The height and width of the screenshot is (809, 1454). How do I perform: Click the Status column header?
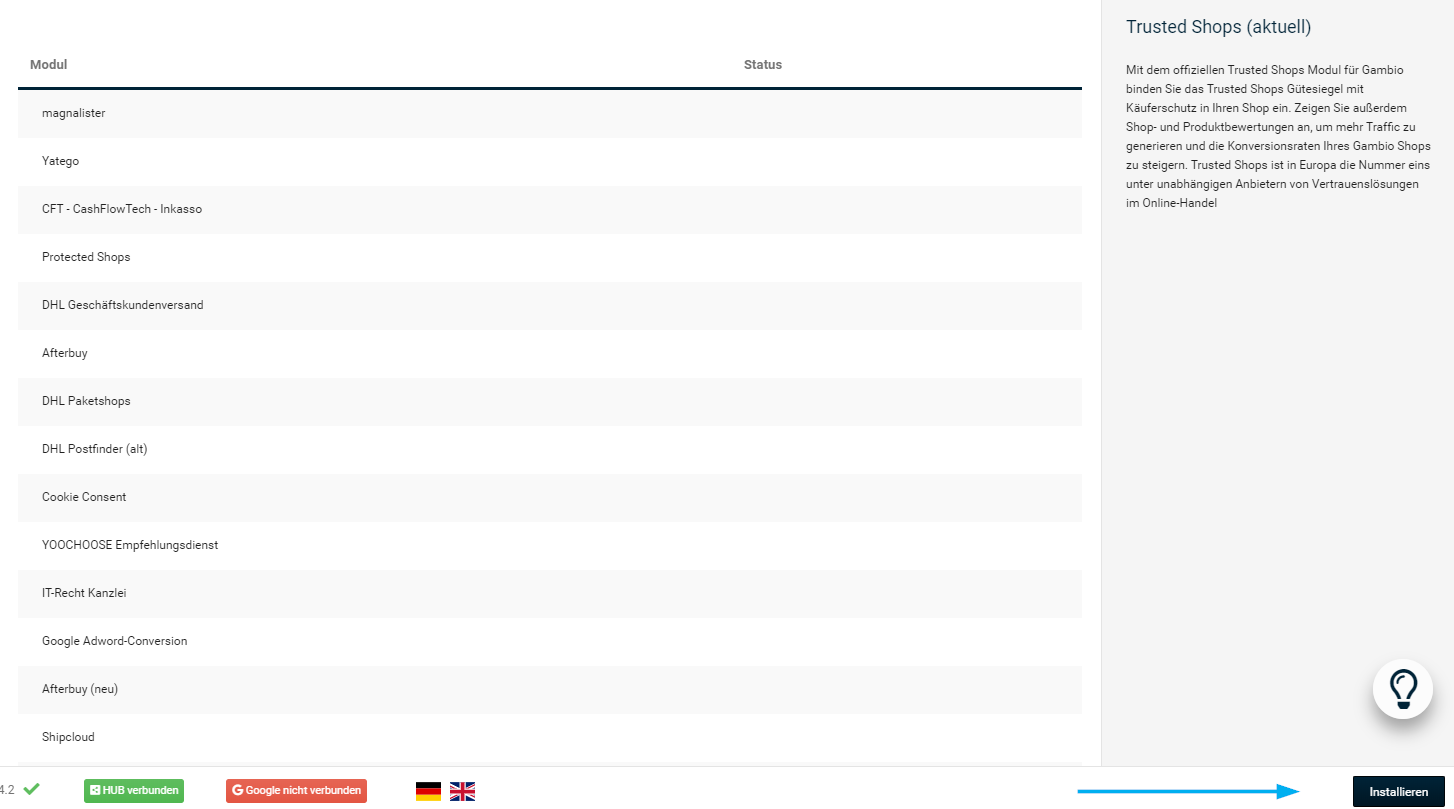point(763,65)
